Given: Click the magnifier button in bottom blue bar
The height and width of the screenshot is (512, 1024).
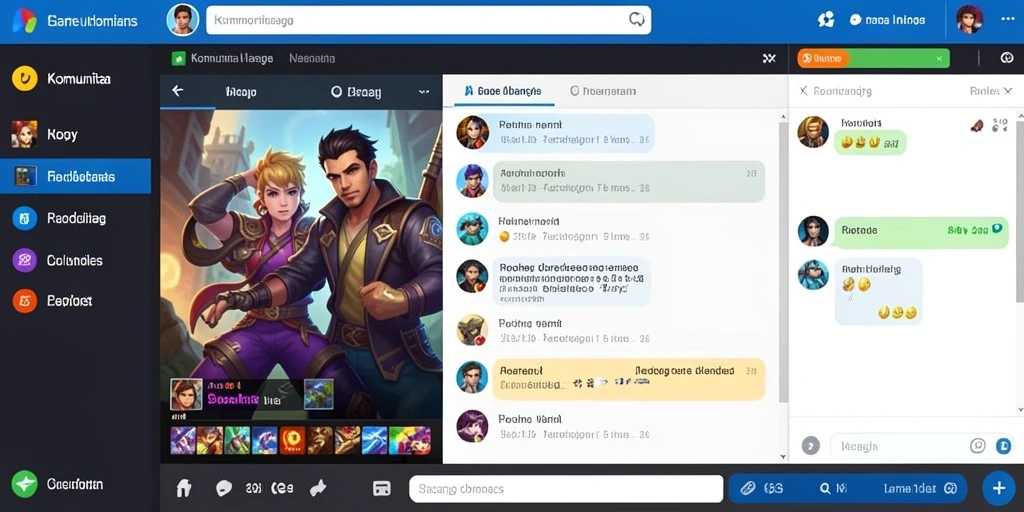Looking at the screenshot, I should (x=833, y=488).
